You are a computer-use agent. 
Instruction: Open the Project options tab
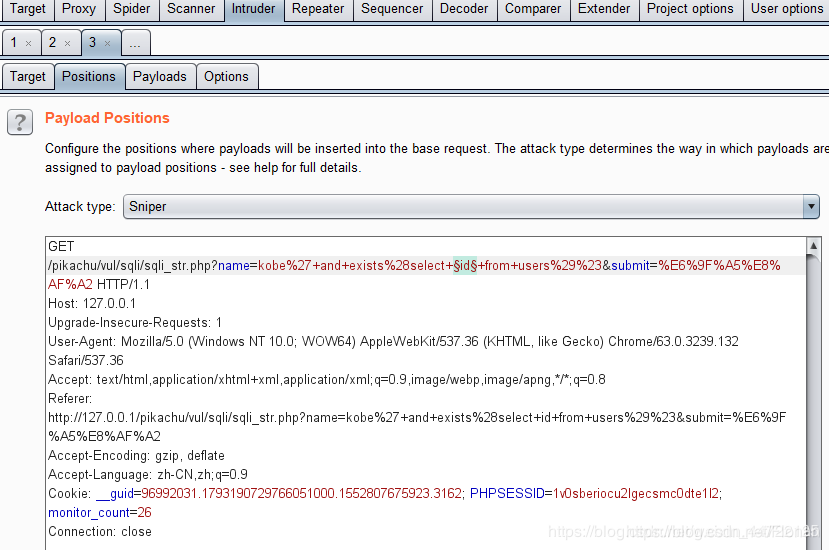[690, 9]
